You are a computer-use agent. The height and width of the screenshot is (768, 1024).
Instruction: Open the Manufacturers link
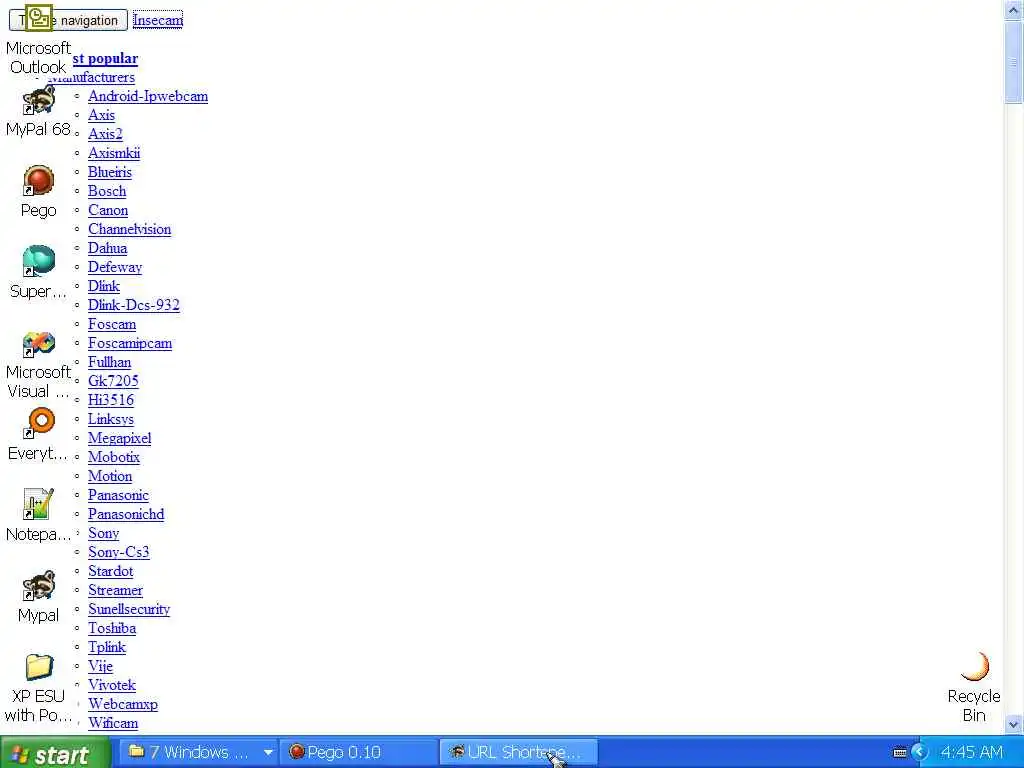click(x=91, y=77)
